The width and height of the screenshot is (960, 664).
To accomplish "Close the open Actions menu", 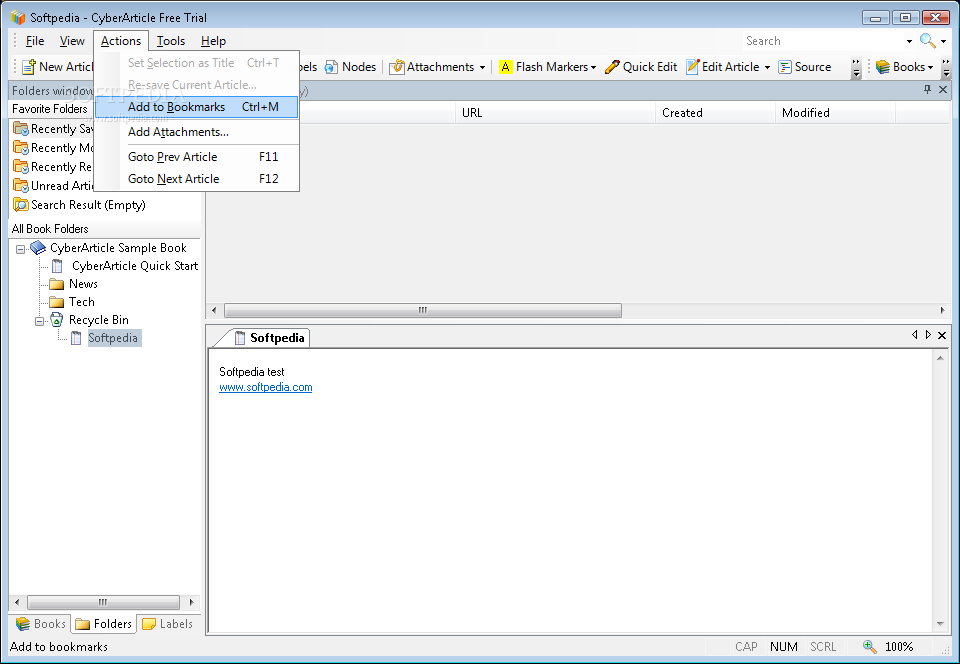I will [121, 41].
